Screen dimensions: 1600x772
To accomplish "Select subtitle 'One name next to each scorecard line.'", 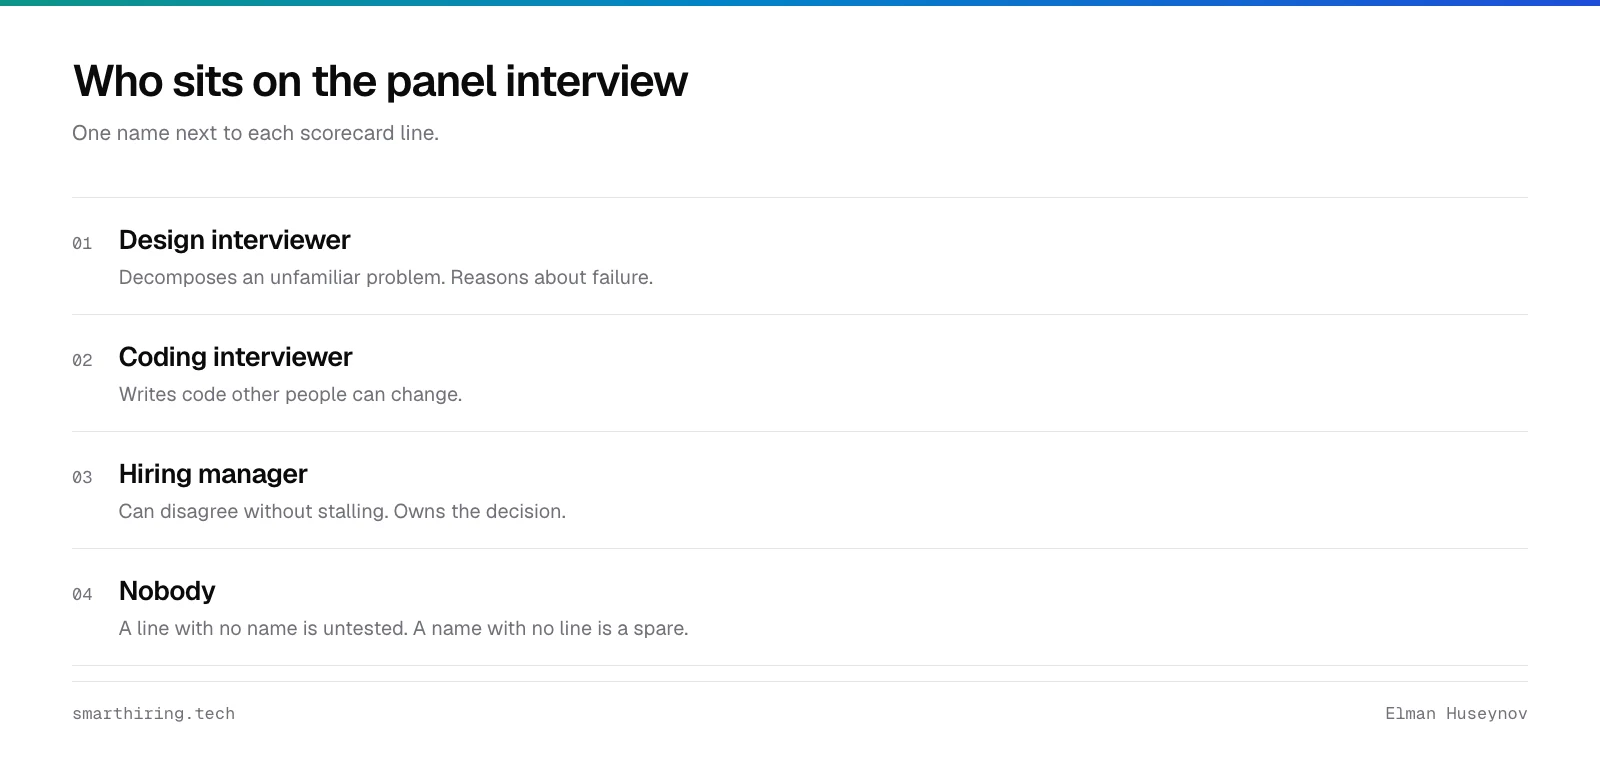I will [x=255, y=133].
